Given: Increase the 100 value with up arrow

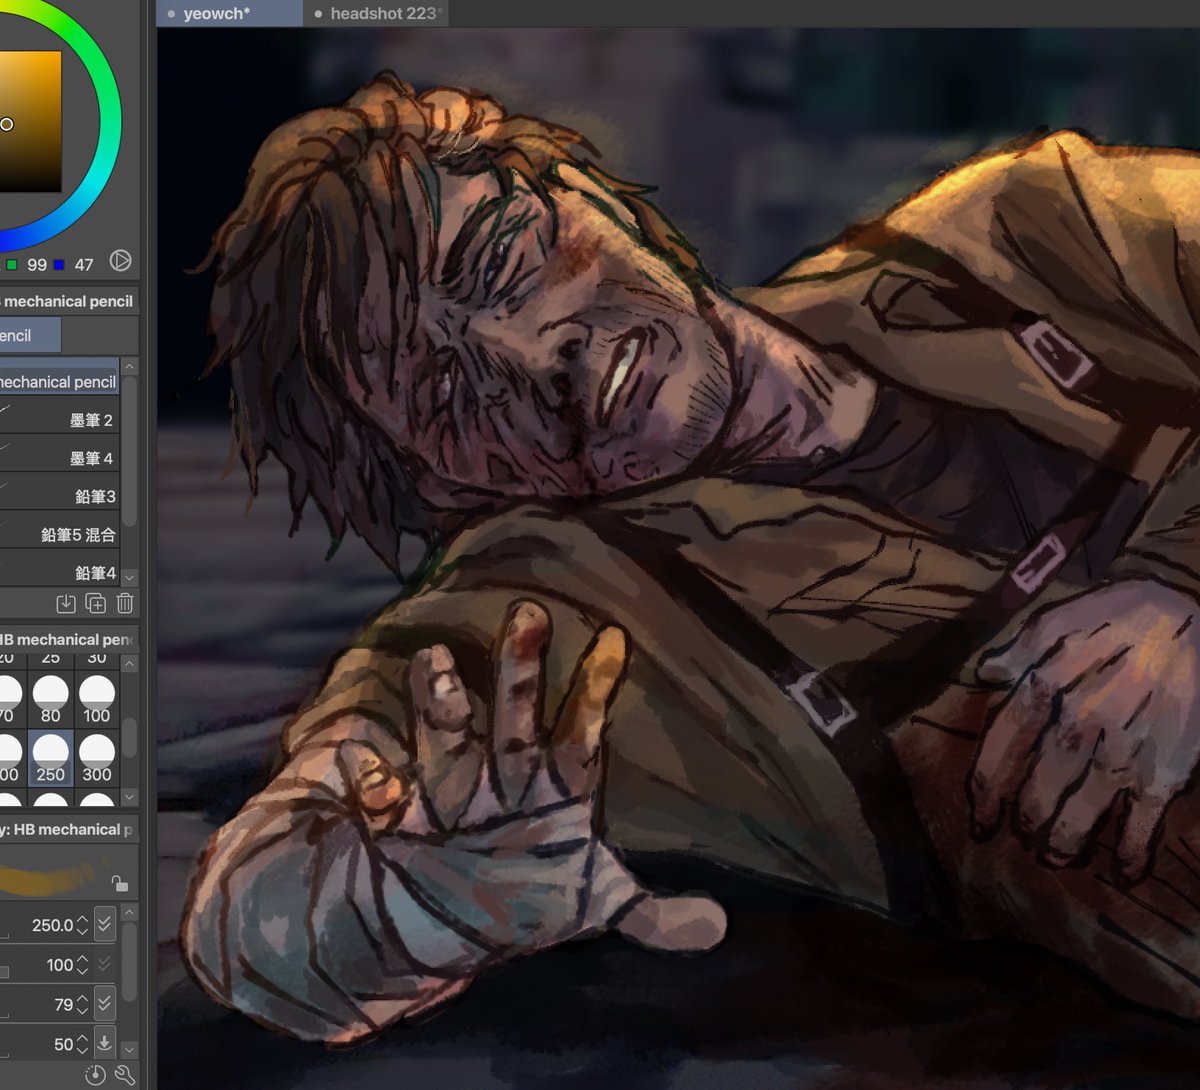Looking at the screenshot, I should pyautogui.click(x=82, y=959).
